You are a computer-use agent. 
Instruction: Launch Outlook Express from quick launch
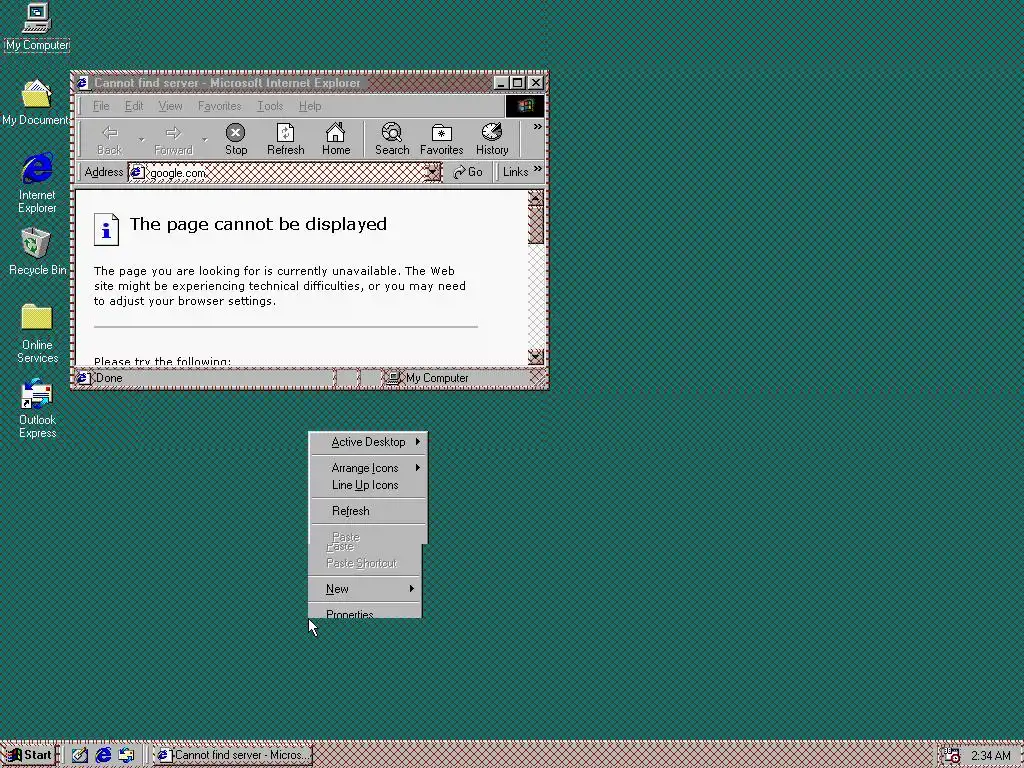click(x=127, y=755)
